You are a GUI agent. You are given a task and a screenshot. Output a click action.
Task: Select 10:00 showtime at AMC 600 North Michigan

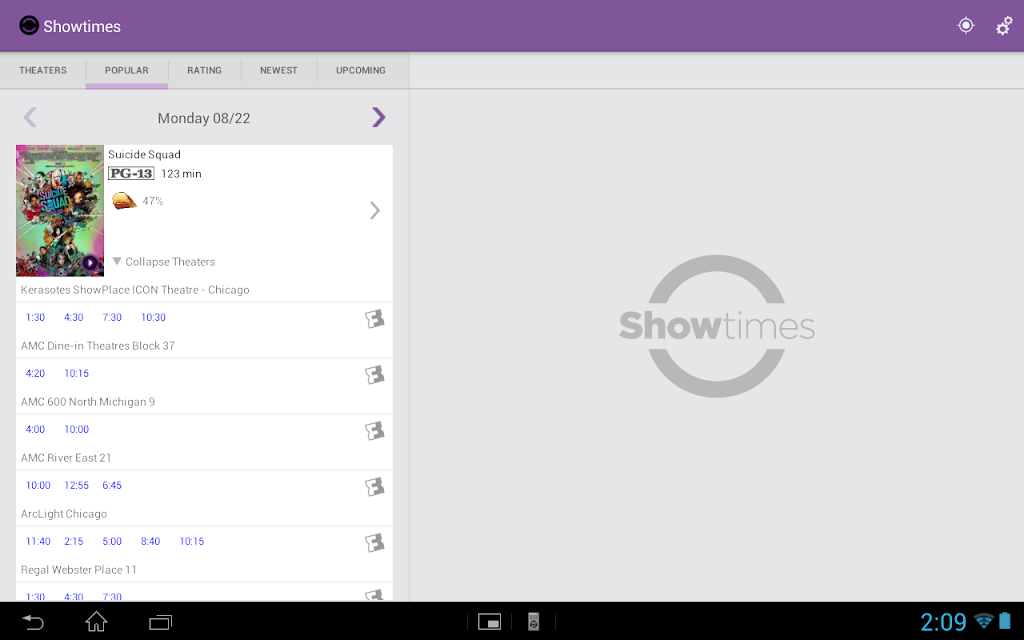[76, 430]
